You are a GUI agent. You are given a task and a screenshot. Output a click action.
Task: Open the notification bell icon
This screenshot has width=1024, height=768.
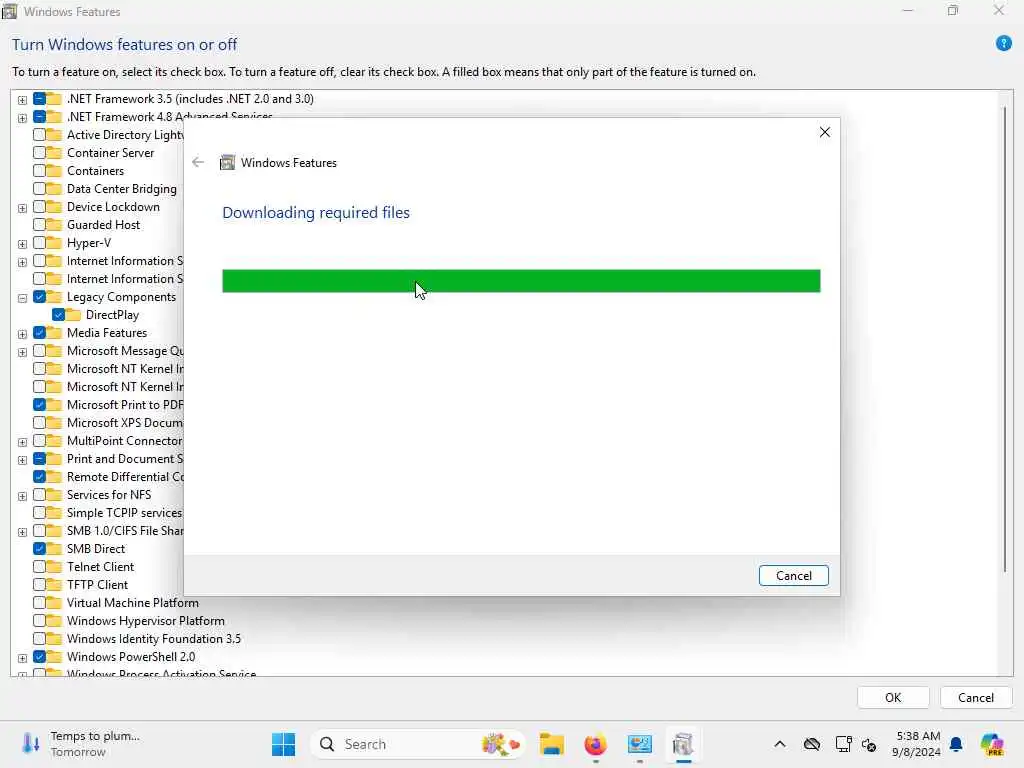click(956, 744)
